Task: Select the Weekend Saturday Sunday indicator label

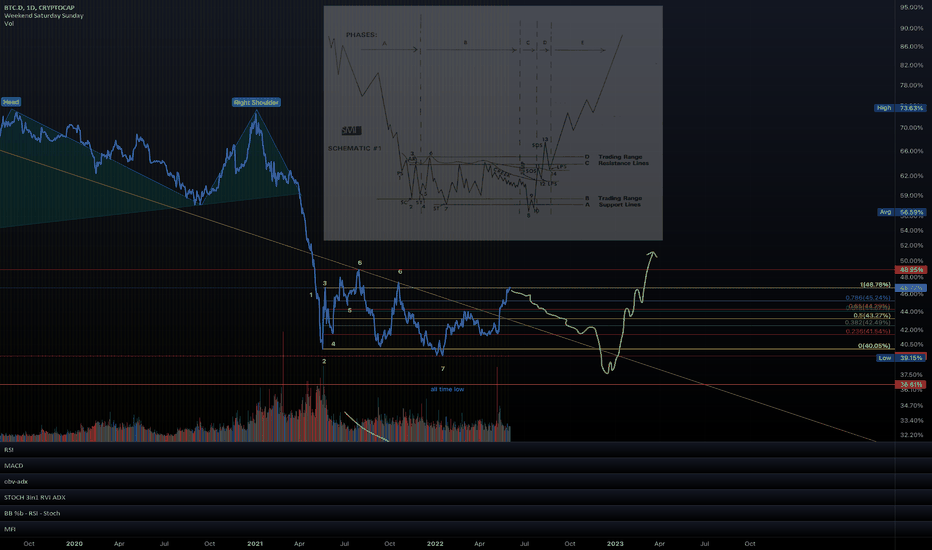Action: tap(43, 15)
